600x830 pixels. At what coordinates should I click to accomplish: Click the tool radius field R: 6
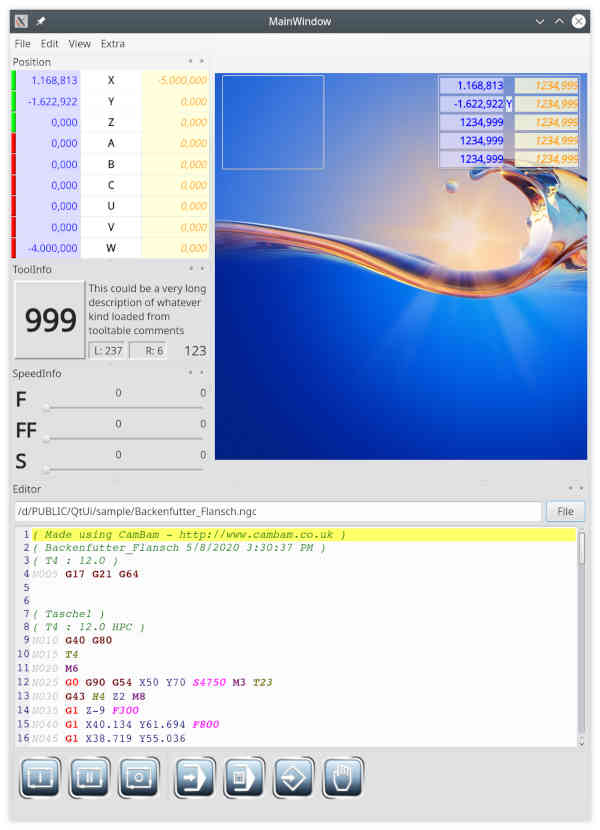149,350
